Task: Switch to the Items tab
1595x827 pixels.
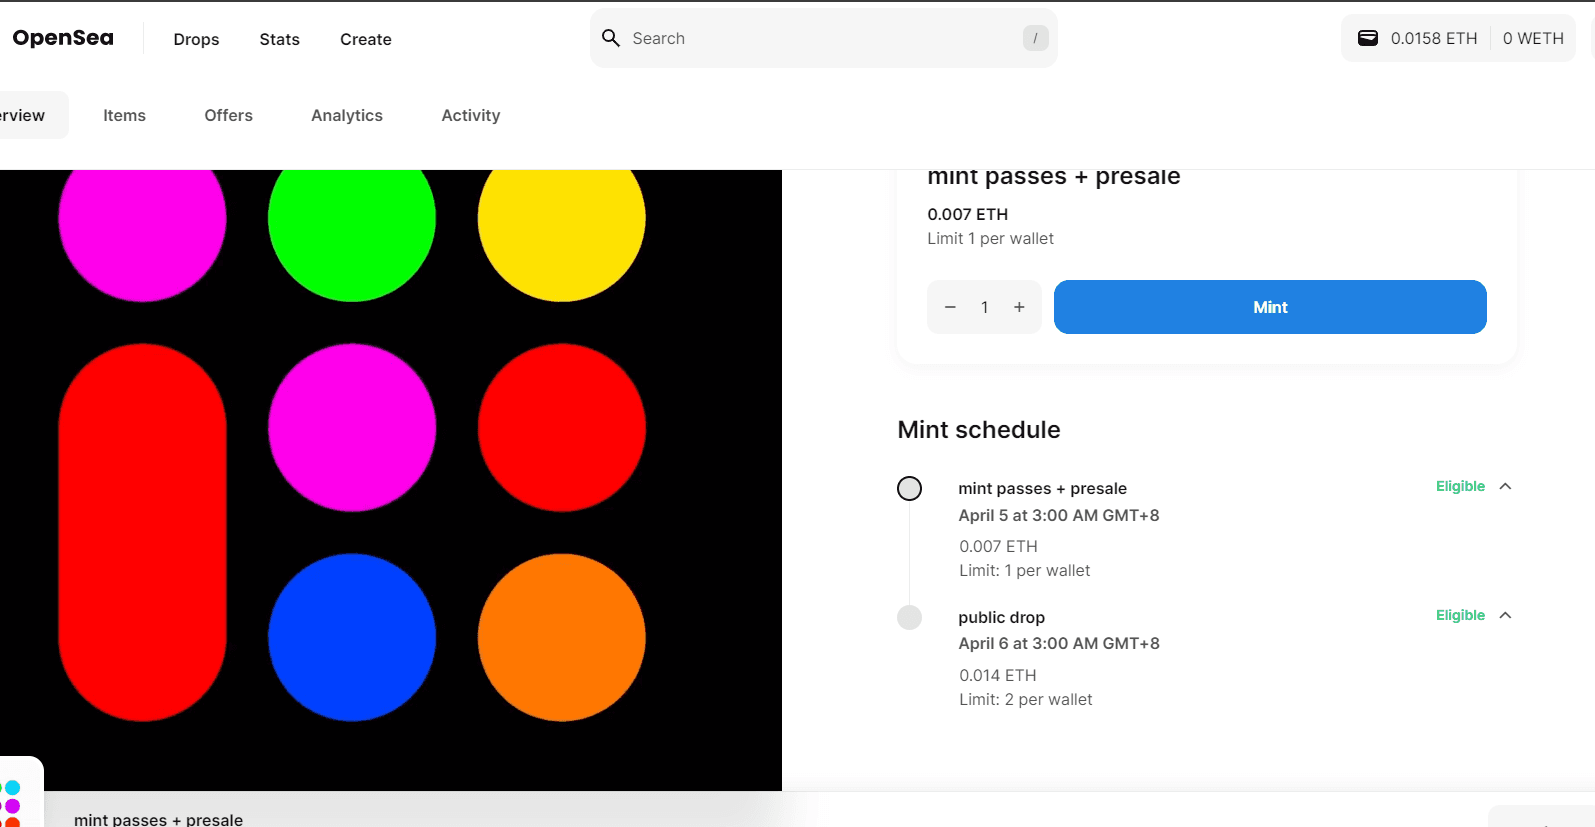Action: 124,115
